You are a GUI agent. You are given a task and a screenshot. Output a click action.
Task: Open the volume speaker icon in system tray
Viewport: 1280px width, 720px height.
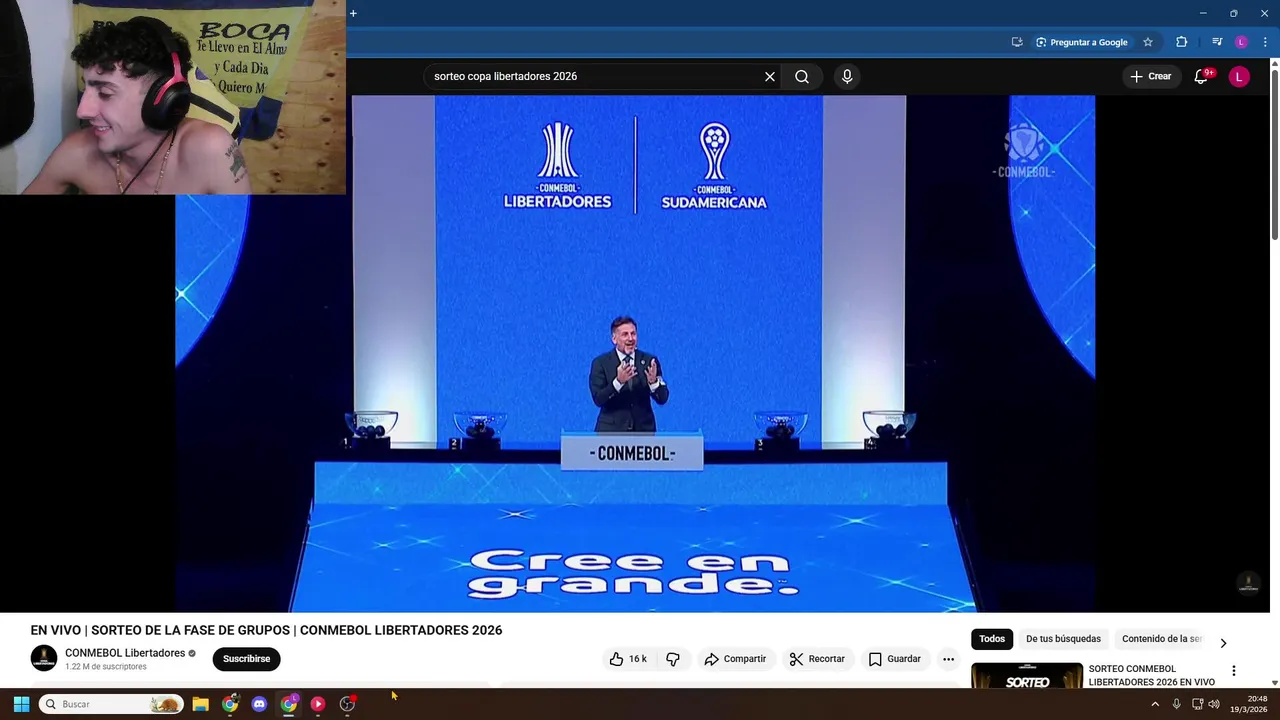tap(1214, 704)
